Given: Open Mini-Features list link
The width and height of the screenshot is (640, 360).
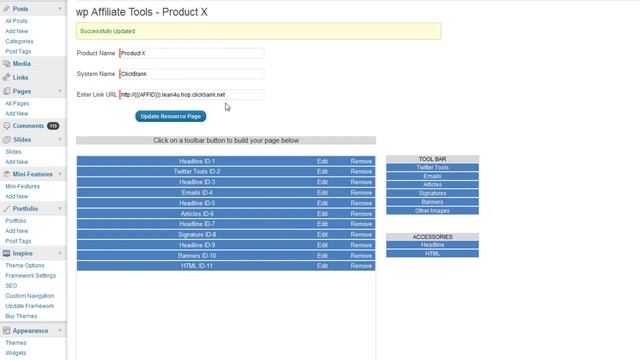Looking at the screenshot, I should 22,186.
